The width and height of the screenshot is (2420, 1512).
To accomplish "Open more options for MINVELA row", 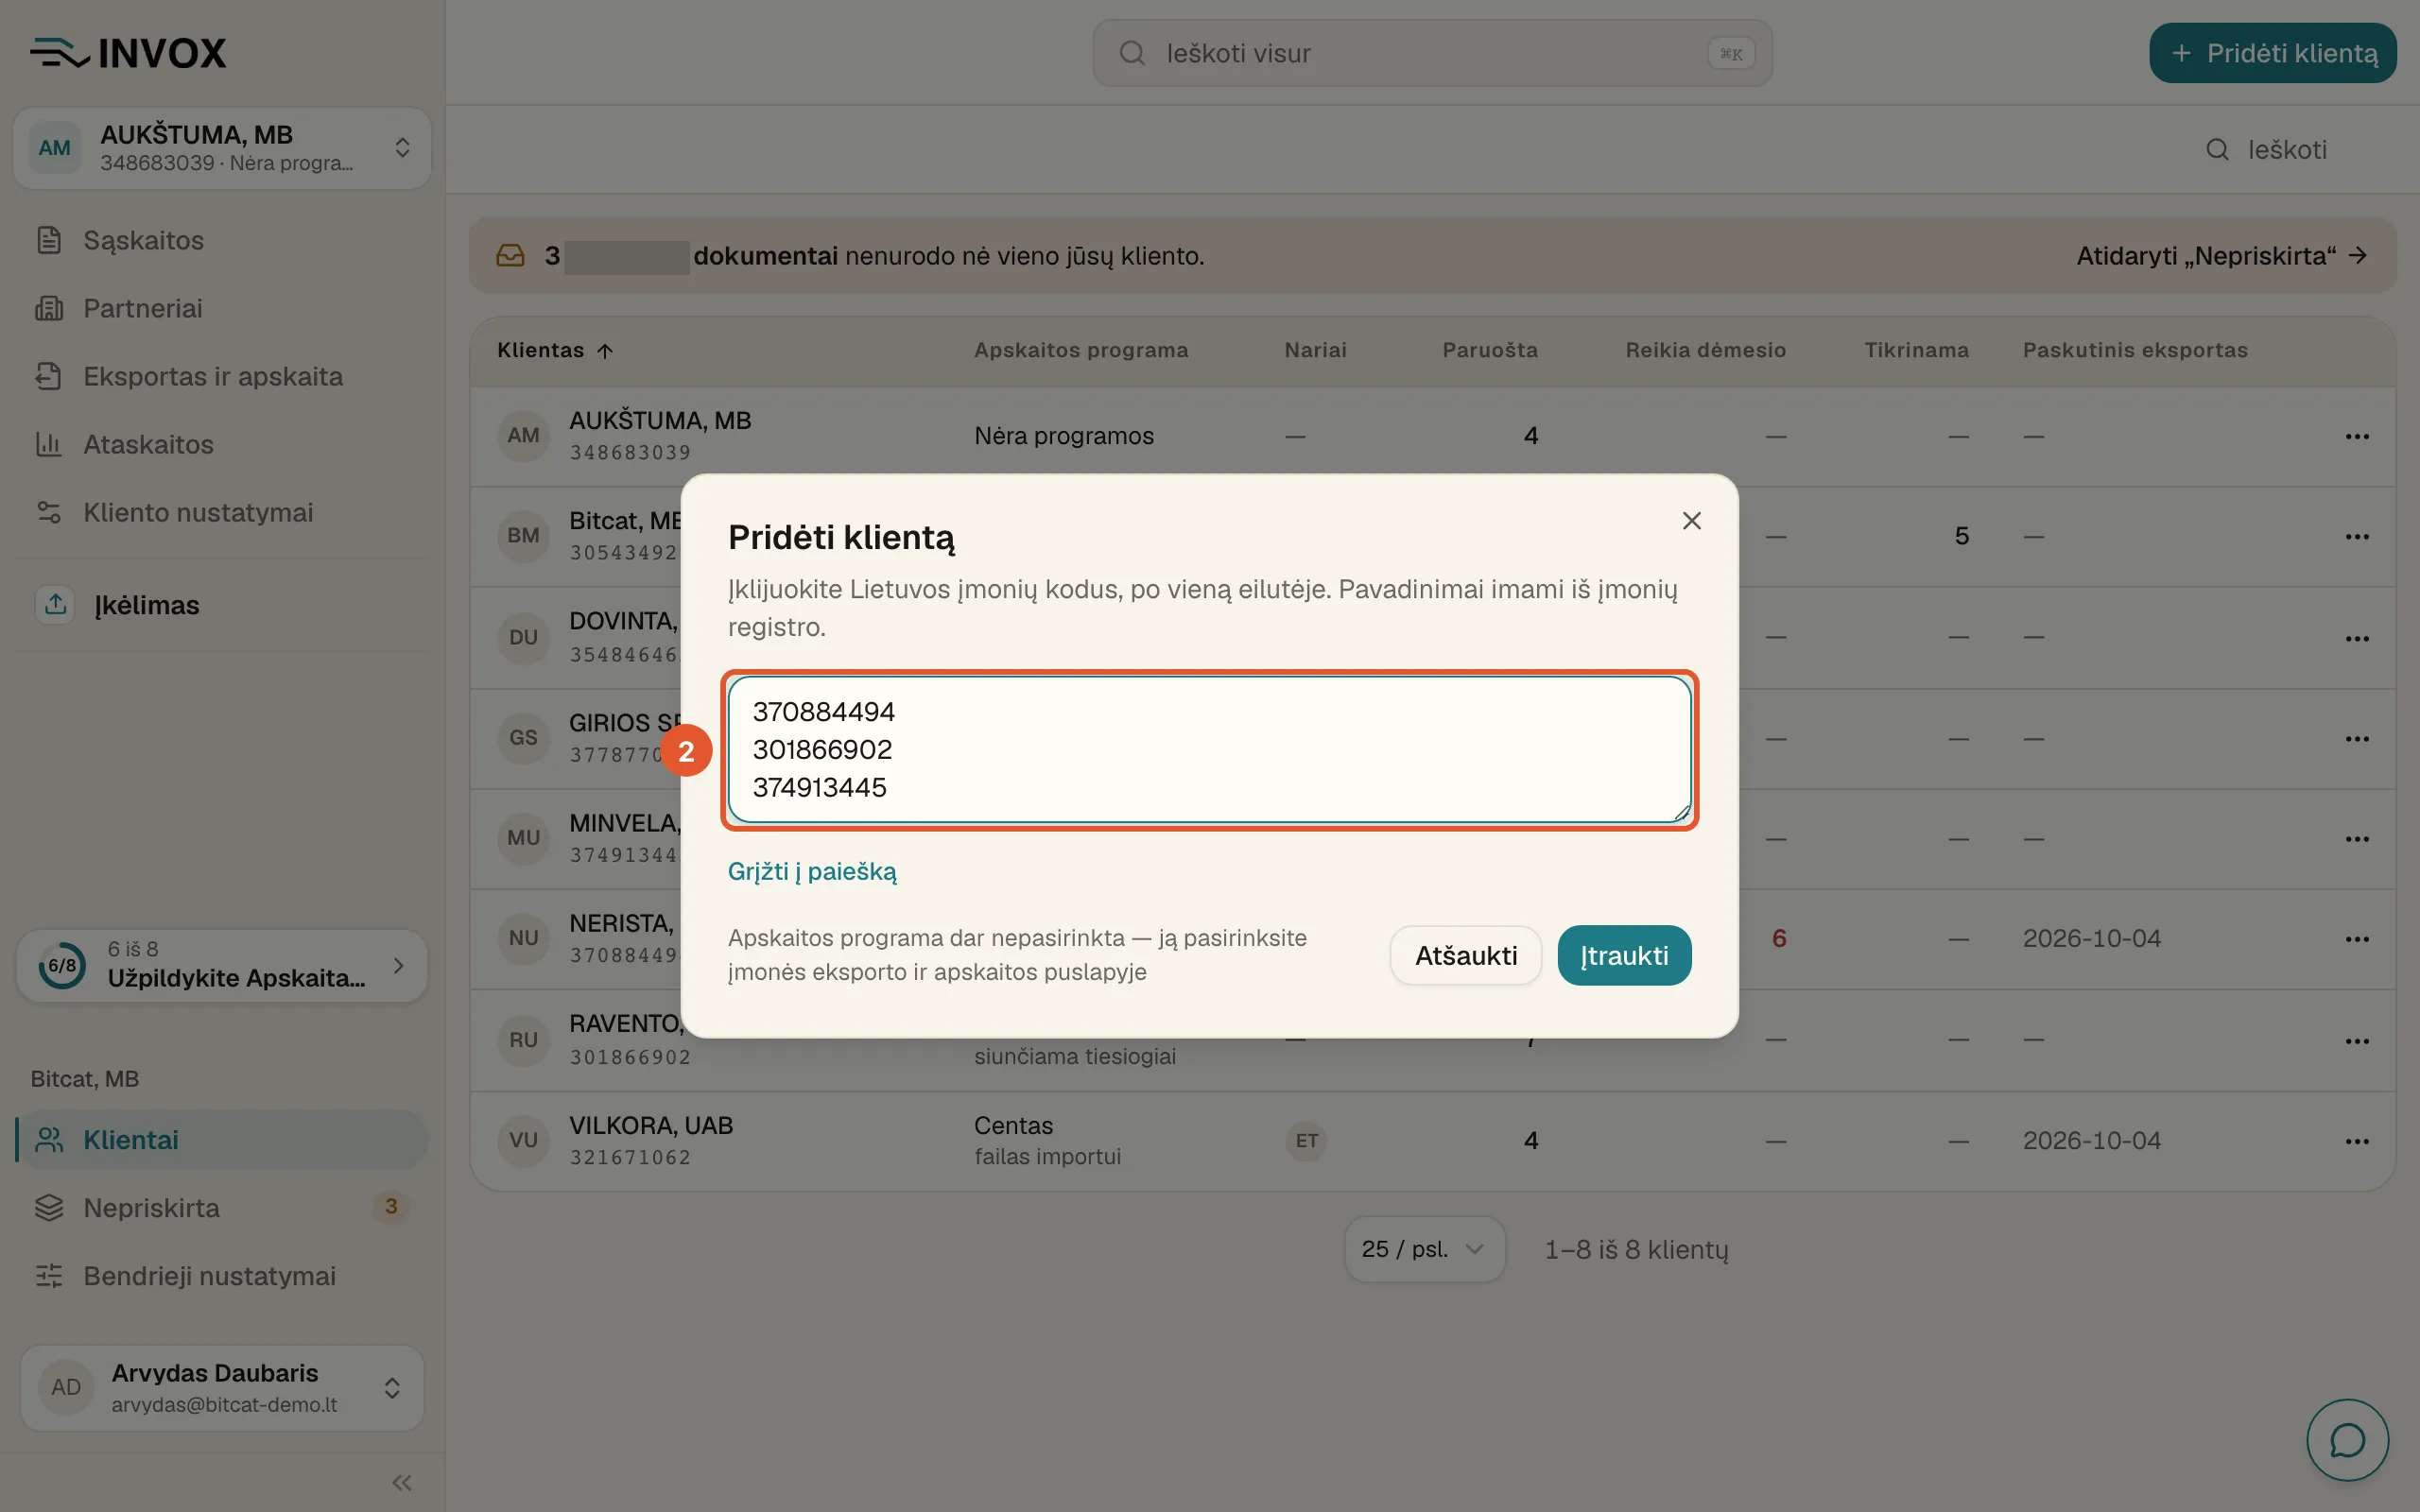I will (x=2357, y=838).
